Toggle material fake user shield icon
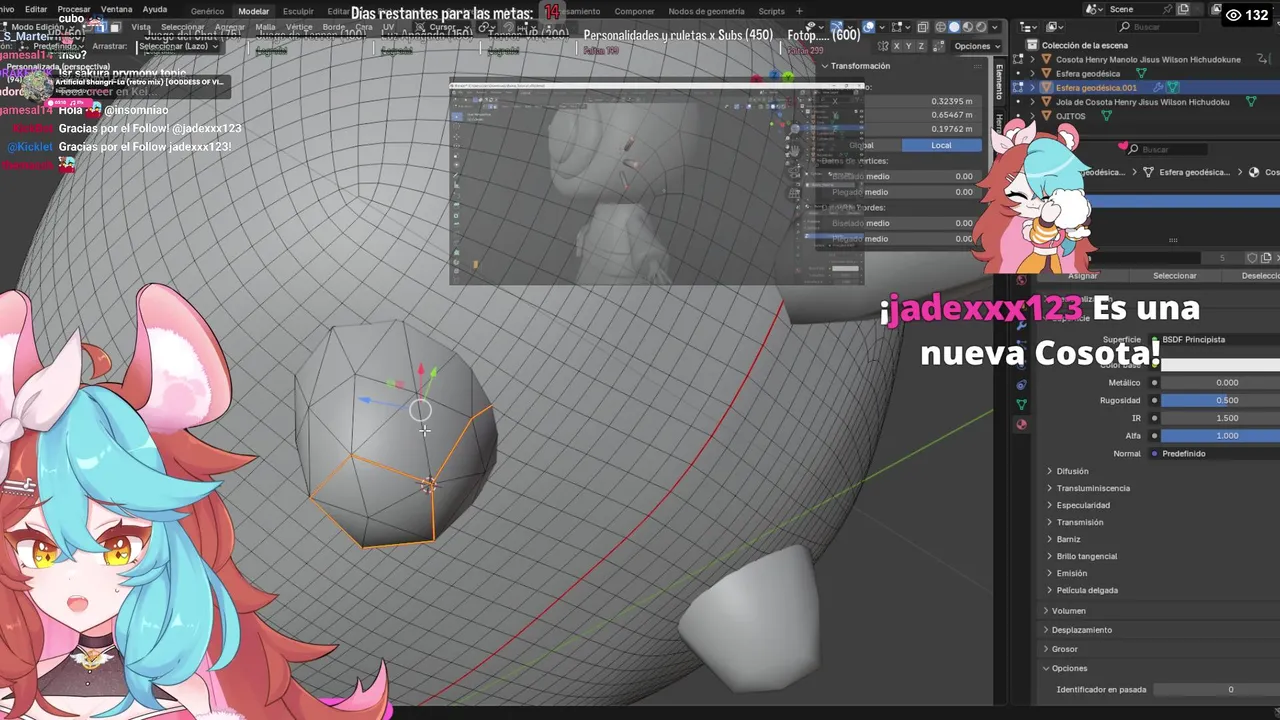Screen dimensions: 1280x720 pyautogui.click(x=1252, y=258)
